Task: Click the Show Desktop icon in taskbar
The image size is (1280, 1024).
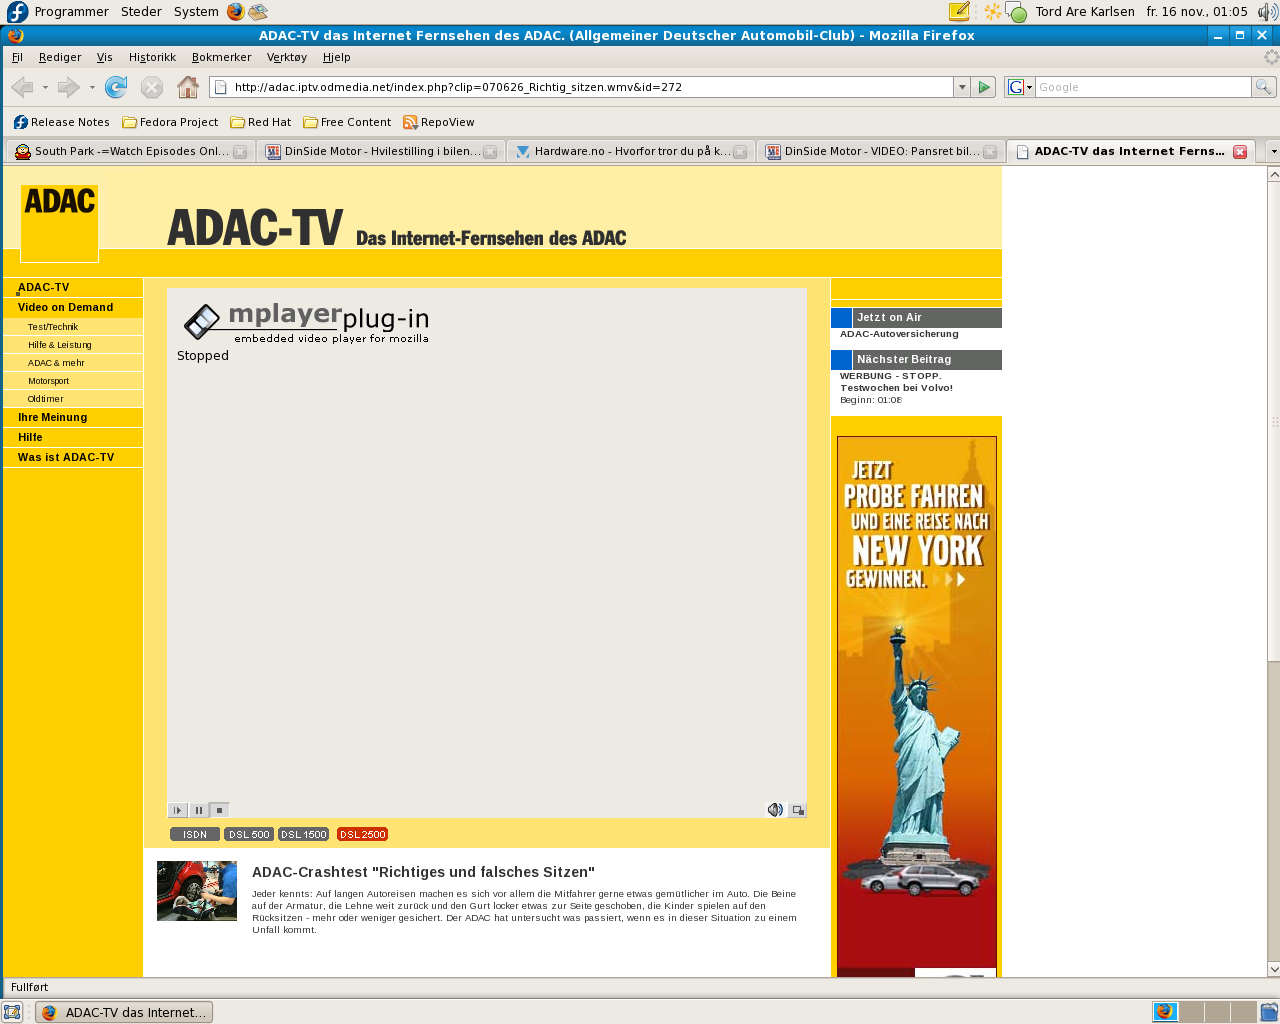Action: click(x=12, y=1012)
